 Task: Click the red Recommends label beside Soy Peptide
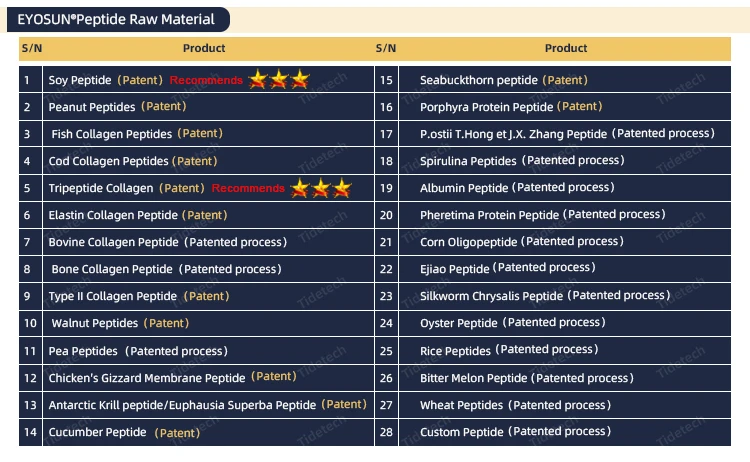click(206, 80)
